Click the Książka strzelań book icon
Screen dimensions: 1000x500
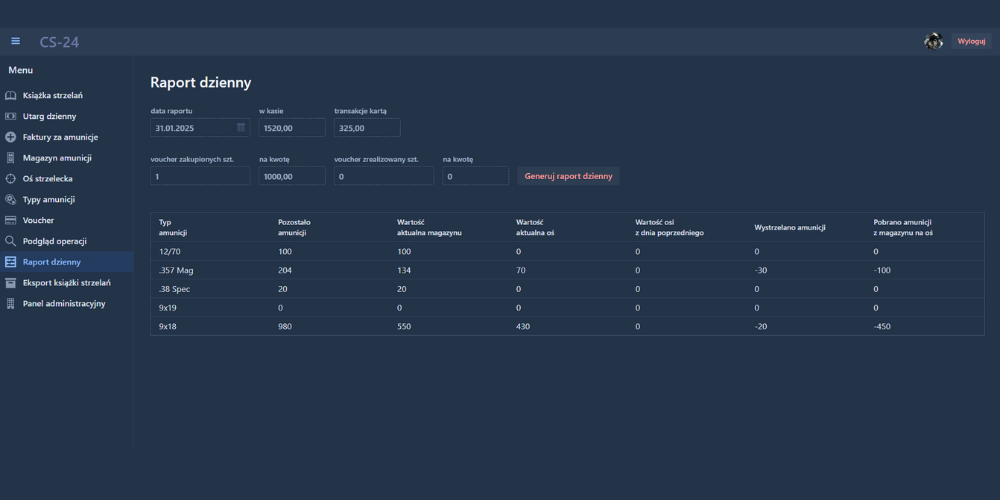[x=11, y=95]
